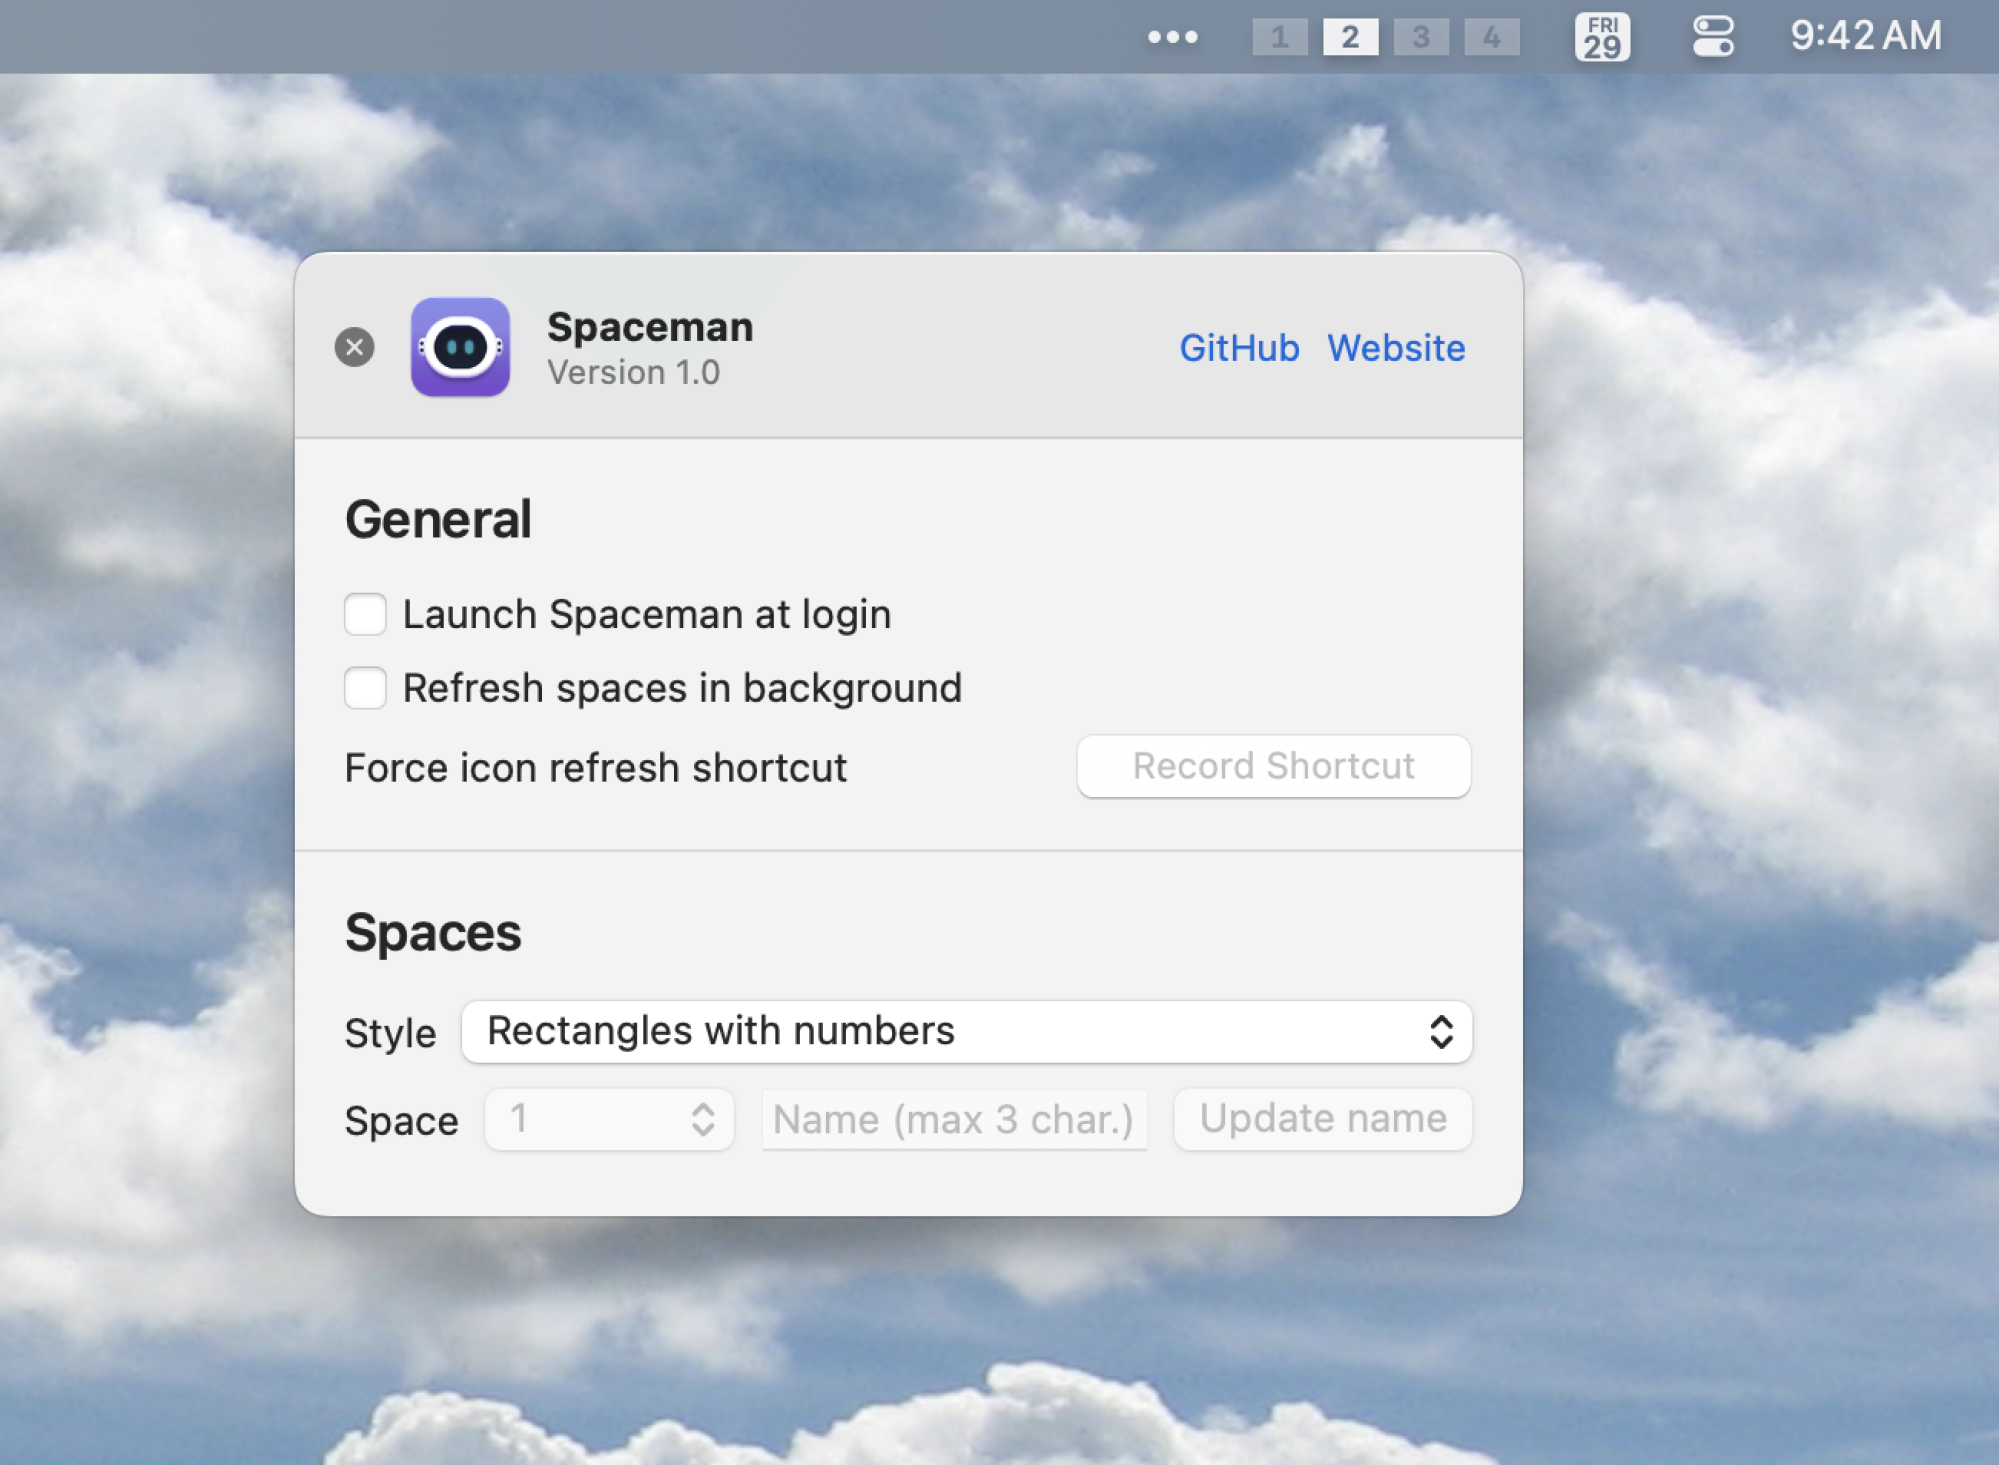Click the Update name button
1999x1465 pixels.
point(1323,1119)
